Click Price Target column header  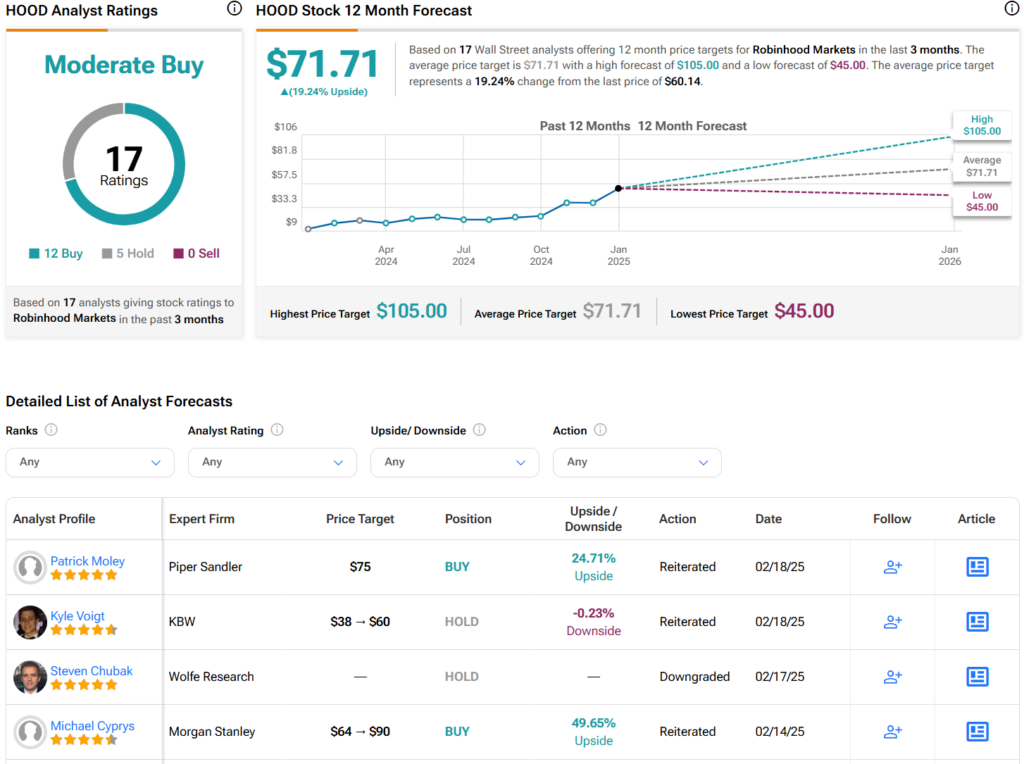click(x=360, y=519)
